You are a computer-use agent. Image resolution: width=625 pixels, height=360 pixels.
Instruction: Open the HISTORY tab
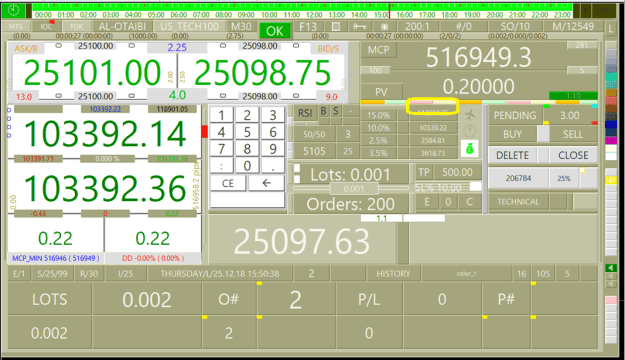pos(393,273)
